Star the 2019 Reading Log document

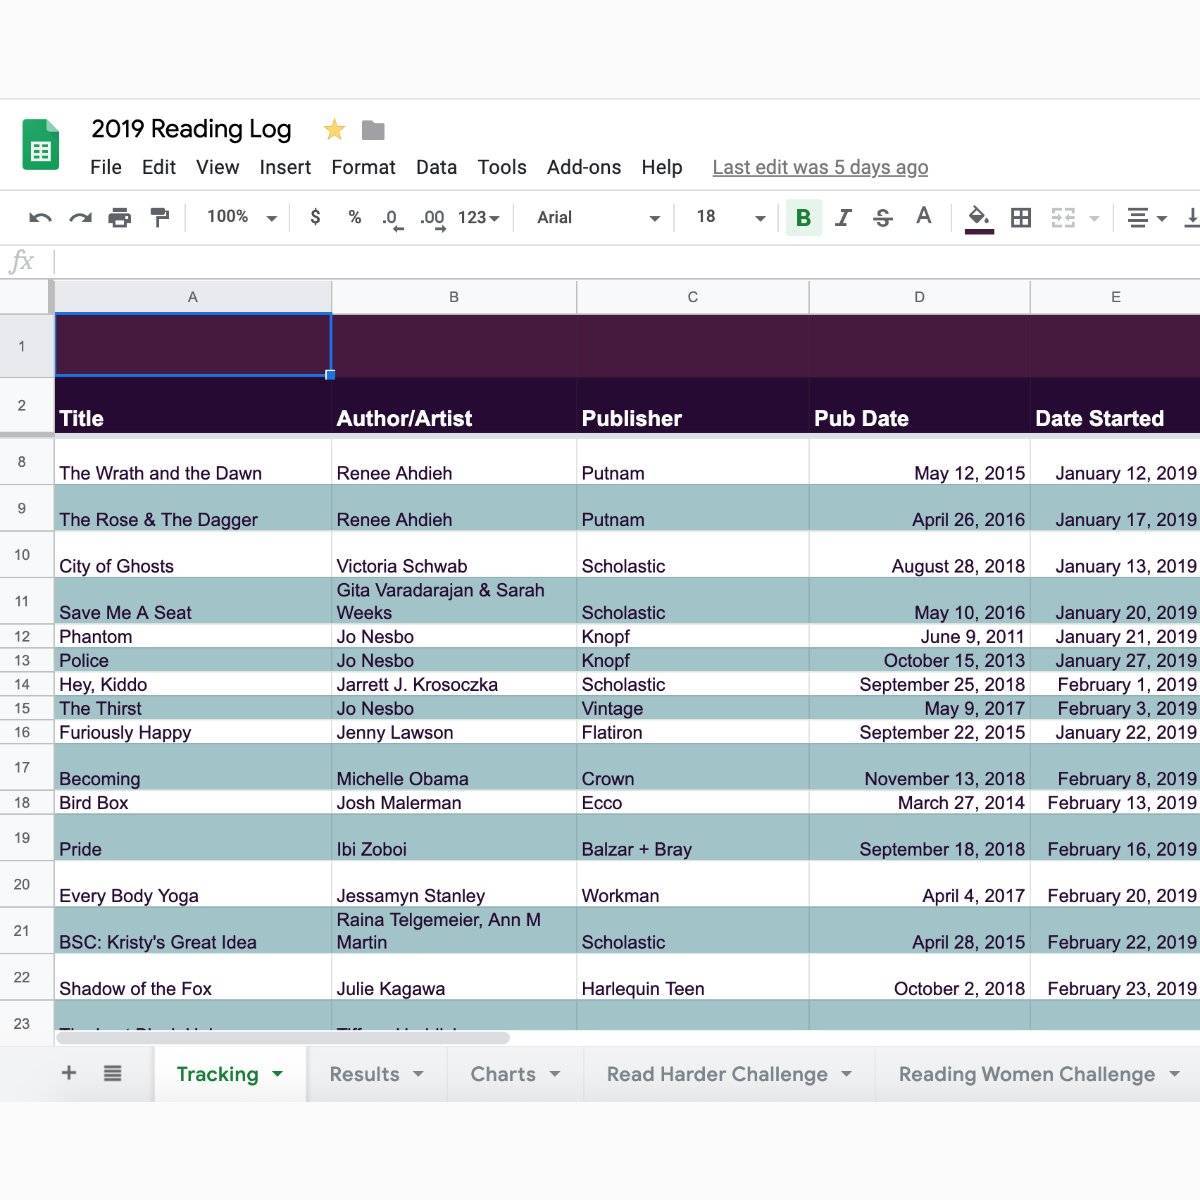334,130
